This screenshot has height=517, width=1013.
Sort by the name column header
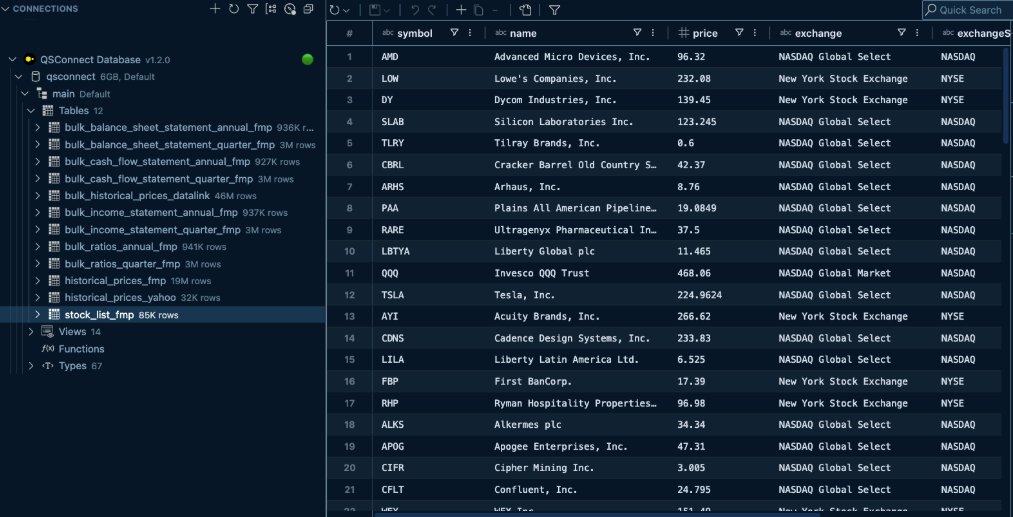coord(523,34)
